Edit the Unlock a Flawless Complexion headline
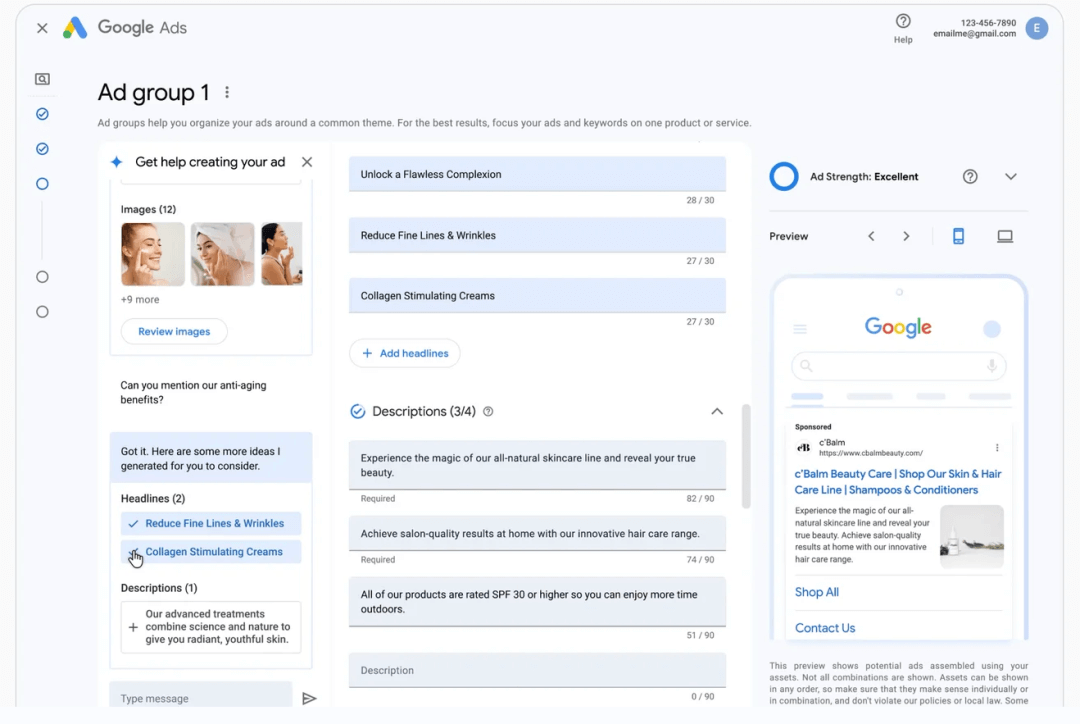This screenshot has height=724, width=1080. 537,174
